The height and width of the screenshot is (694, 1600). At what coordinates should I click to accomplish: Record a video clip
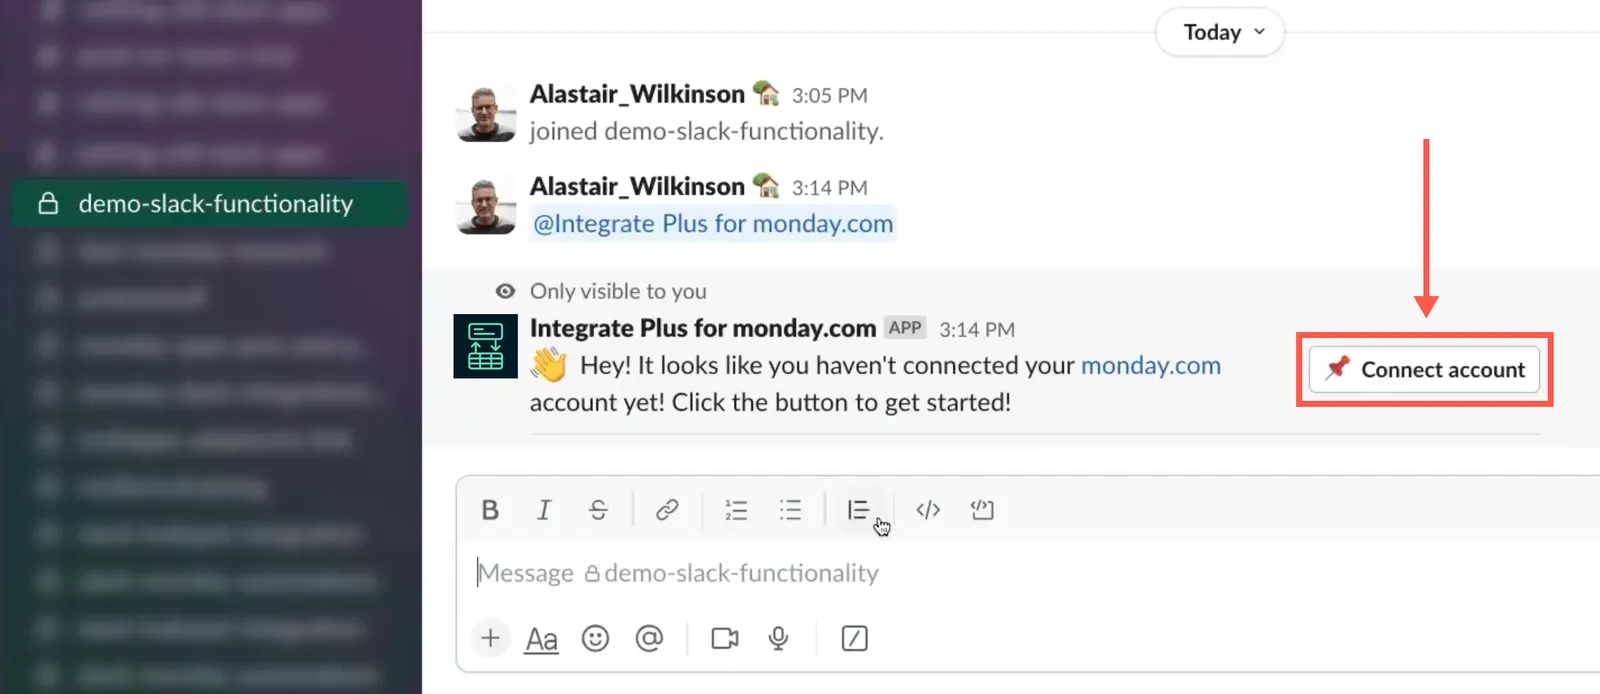(x=725, y=638)
